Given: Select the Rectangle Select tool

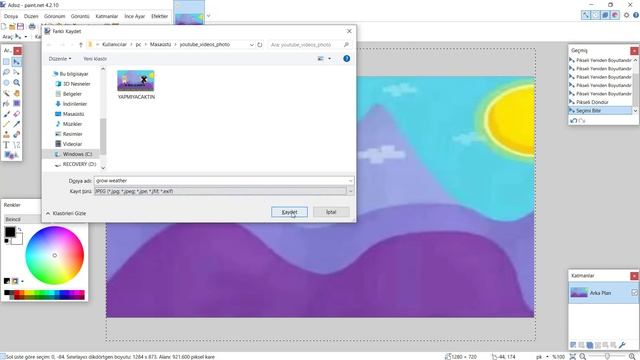Looking at the screenshot, I should coord(6,62).
